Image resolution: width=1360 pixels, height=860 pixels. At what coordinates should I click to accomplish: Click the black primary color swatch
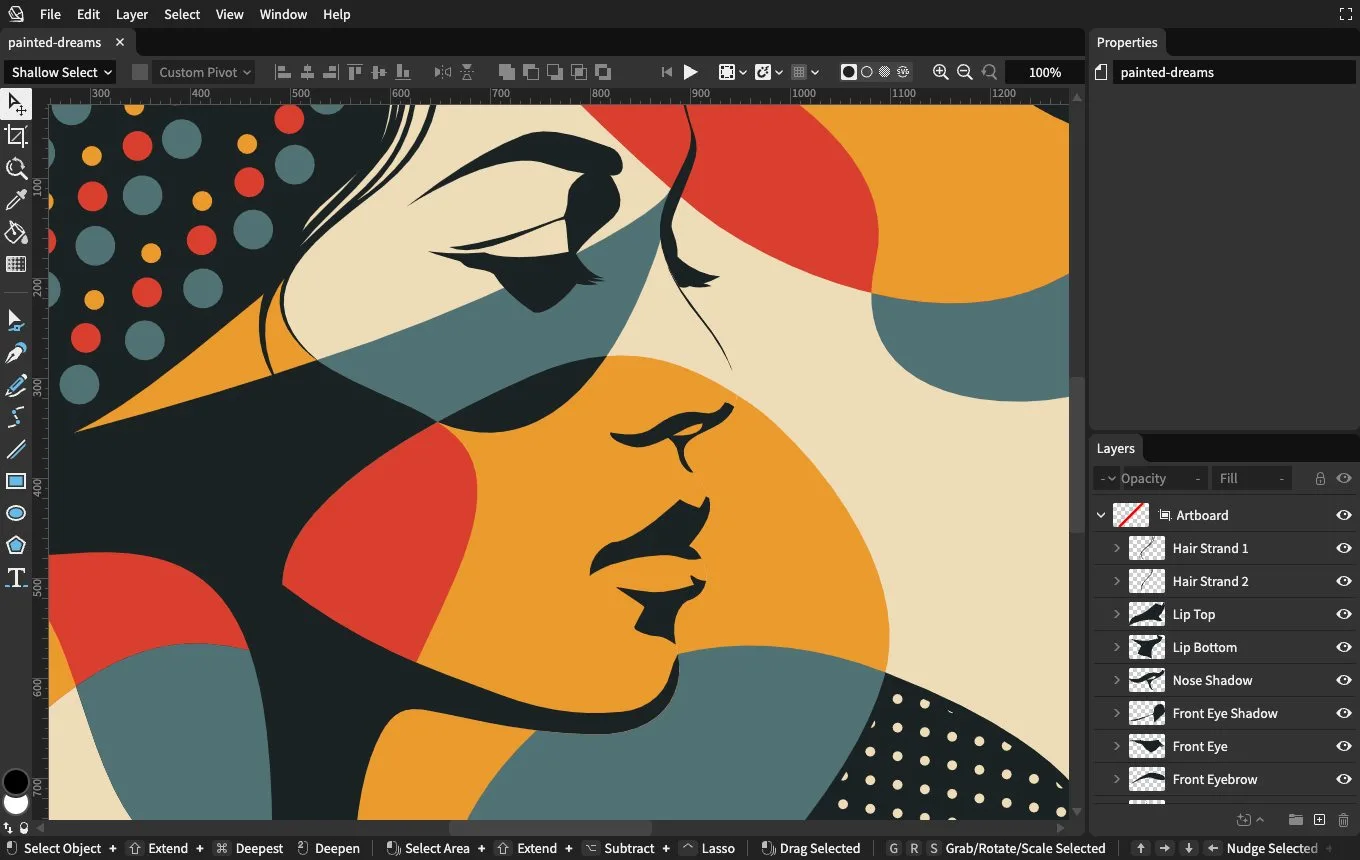[16, 782]
